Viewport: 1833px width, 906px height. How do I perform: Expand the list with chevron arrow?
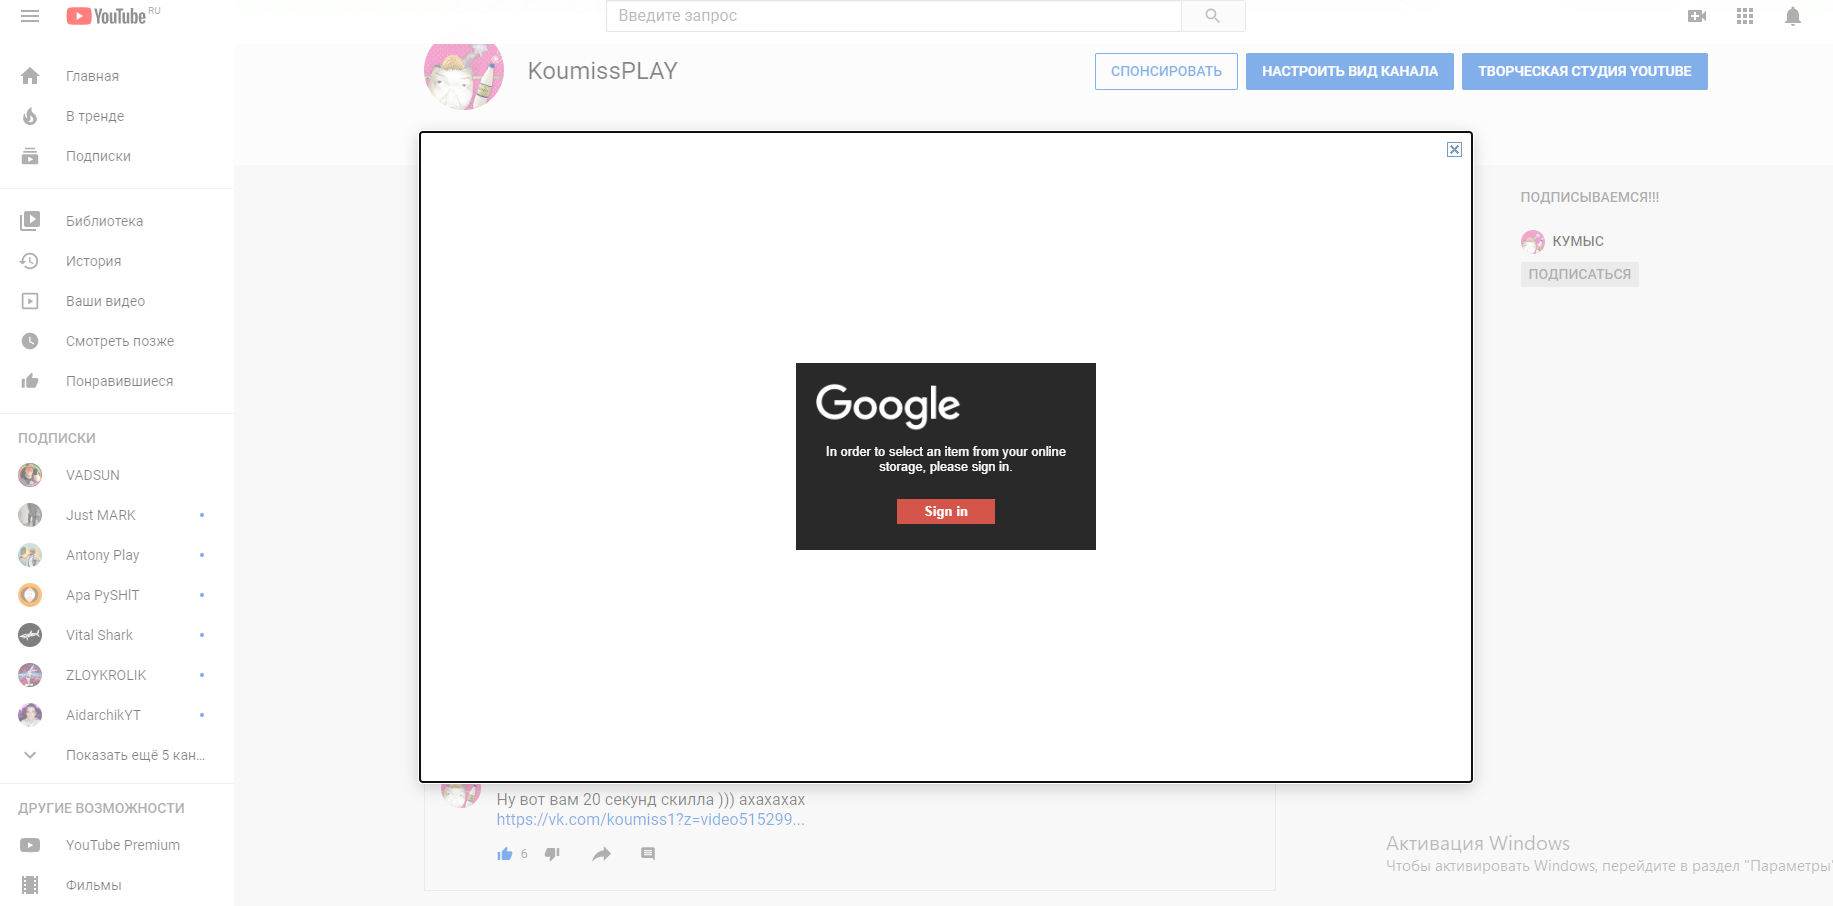(x=30, y=755)
